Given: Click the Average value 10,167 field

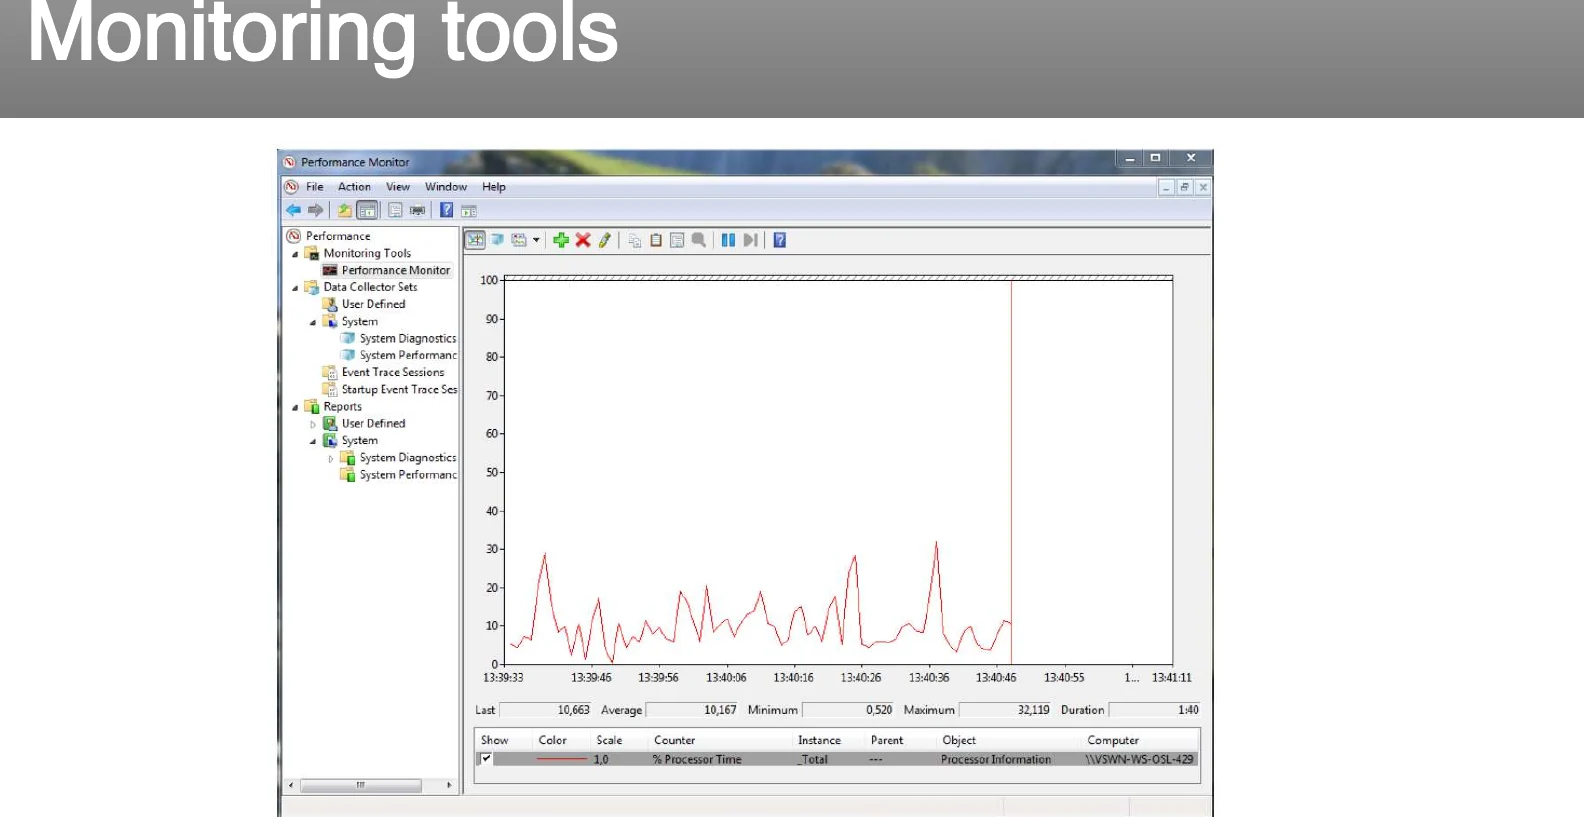Looking at the screenshot, I should click(693, 710).
